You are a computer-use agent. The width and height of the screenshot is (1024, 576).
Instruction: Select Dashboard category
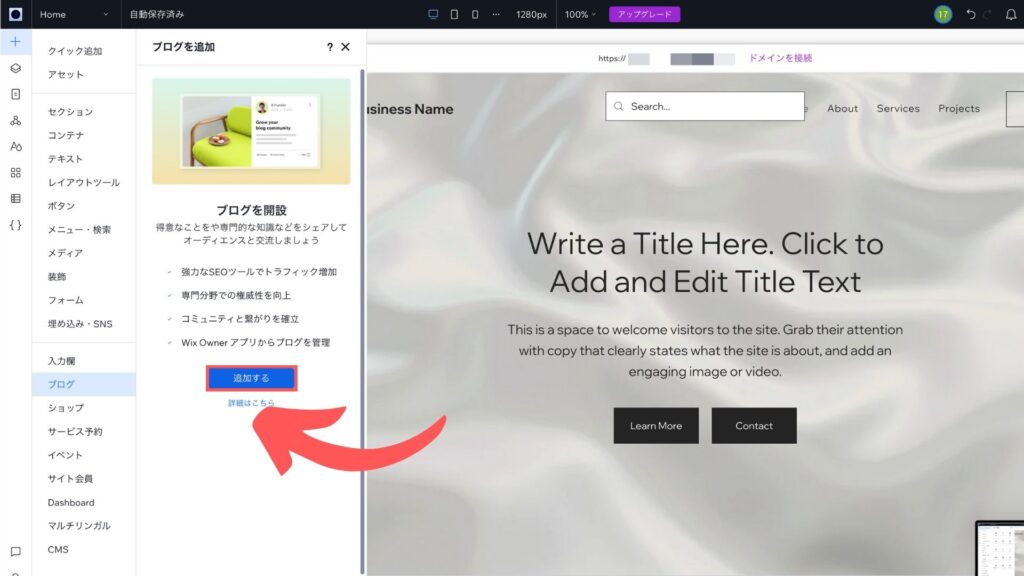(71, 502)
